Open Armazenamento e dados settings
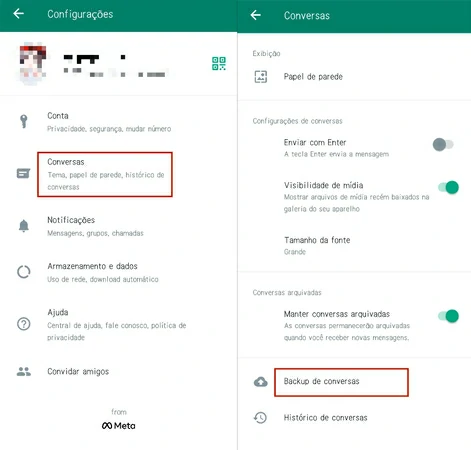The width and height of the screenshot is (471, 450). (x=118, y=272)
